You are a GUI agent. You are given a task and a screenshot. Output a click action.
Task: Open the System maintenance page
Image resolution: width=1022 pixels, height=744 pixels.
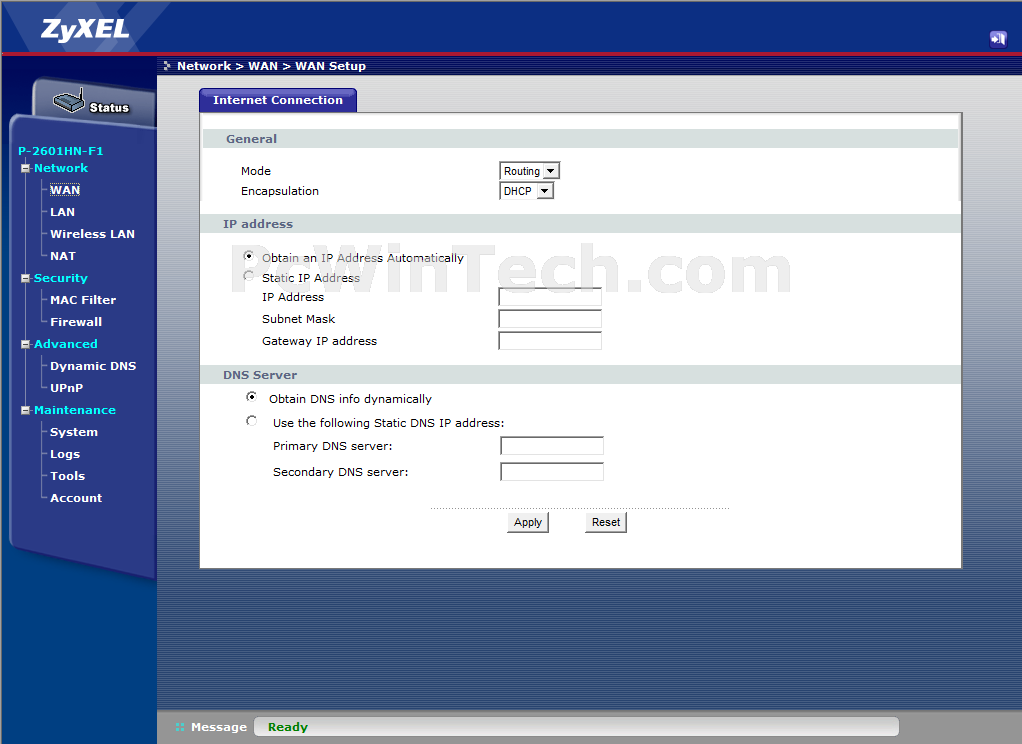tap(74, 432)
